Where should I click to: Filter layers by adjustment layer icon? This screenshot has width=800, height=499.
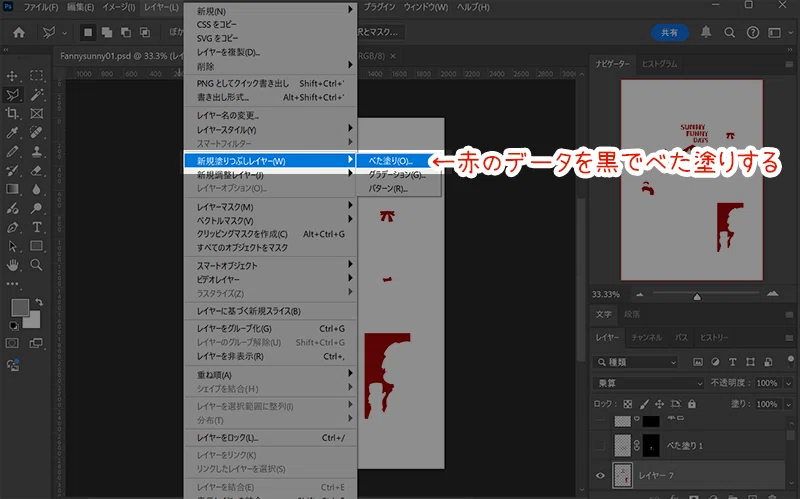coord(715,362)
